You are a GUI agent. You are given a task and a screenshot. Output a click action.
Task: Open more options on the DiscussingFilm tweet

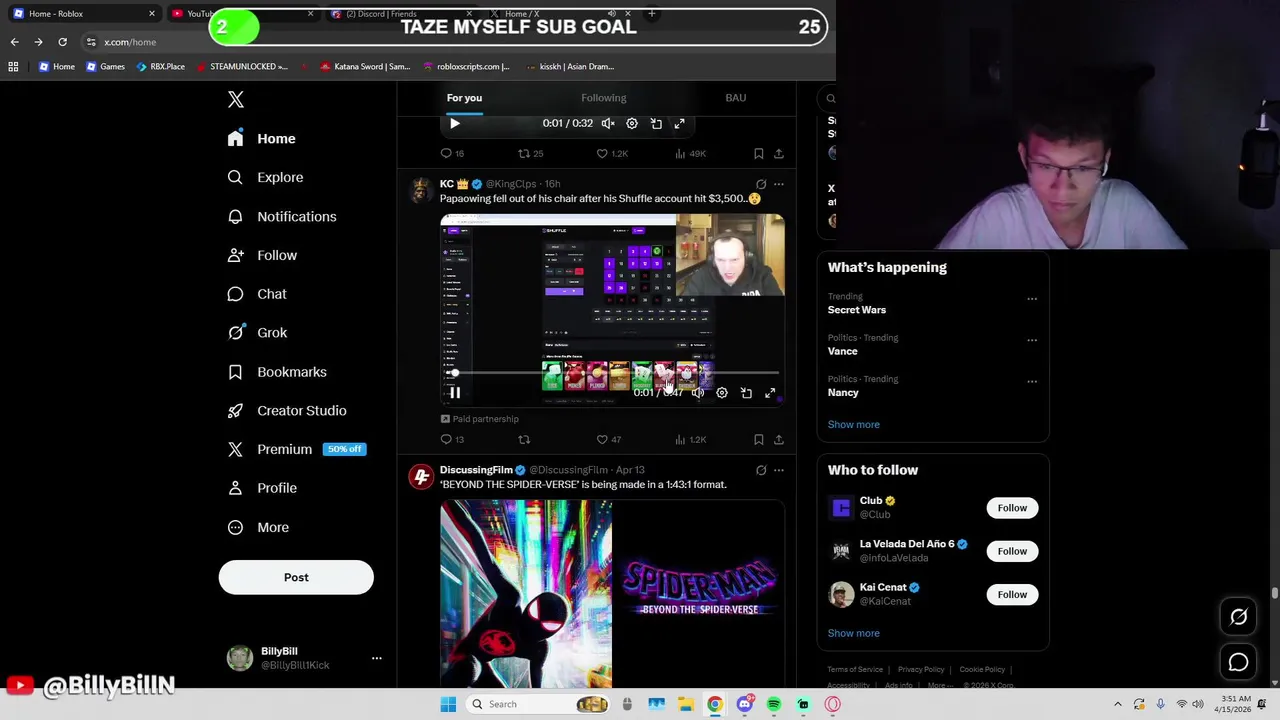pyautogui.click(x=778, y=470)
